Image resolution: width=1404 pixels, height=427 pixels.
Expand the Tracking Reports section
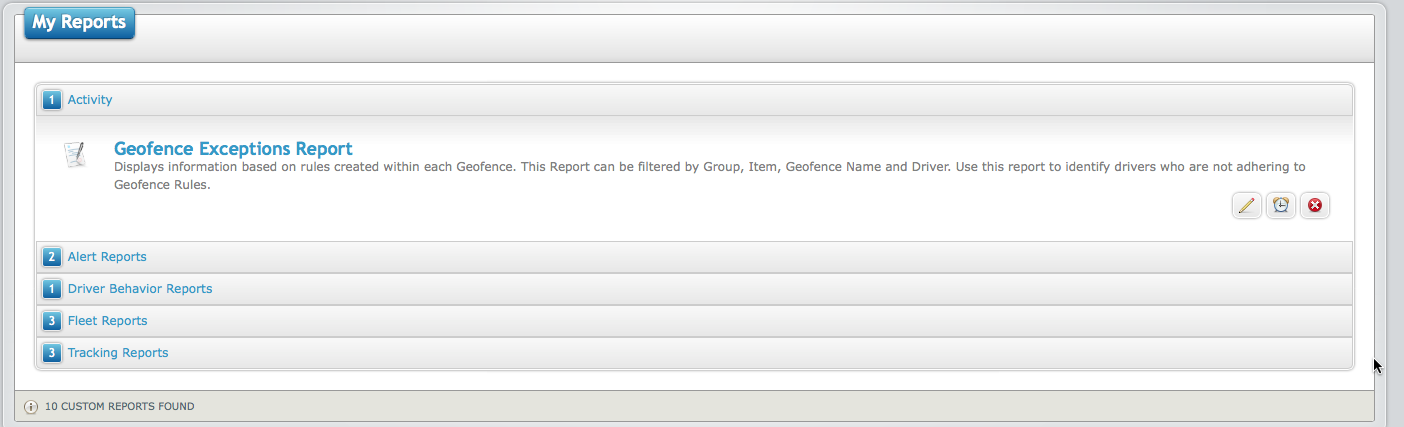pyautogui.click(x=694, y=353)
